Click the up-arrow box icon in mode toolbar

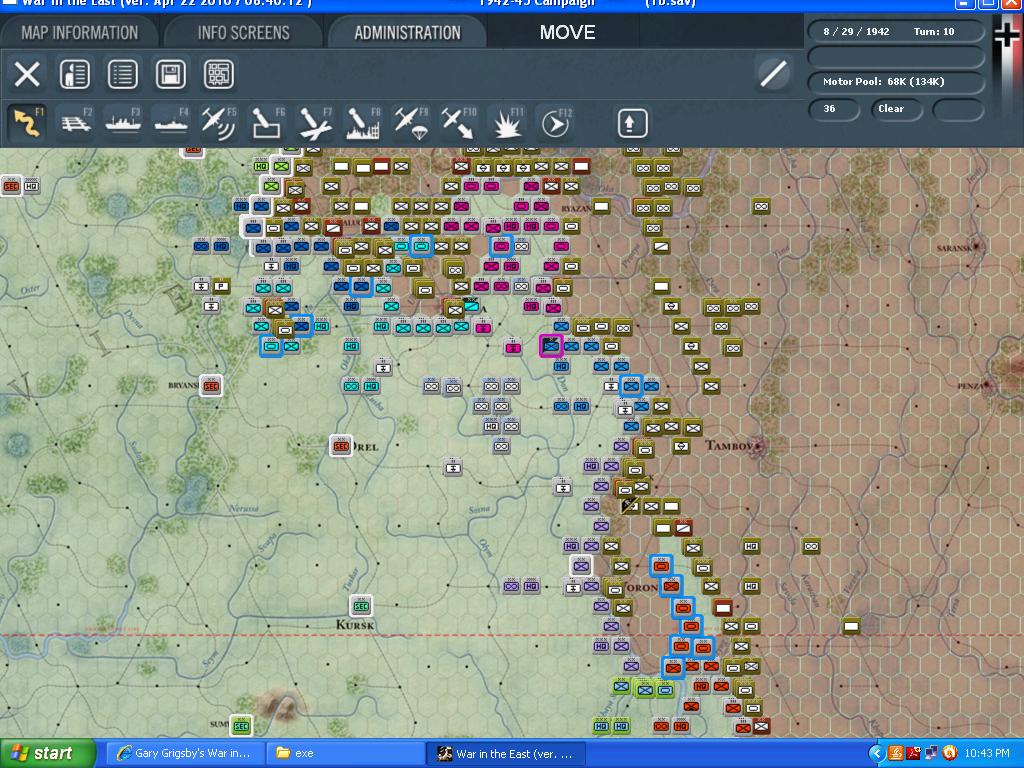point(632,123)
